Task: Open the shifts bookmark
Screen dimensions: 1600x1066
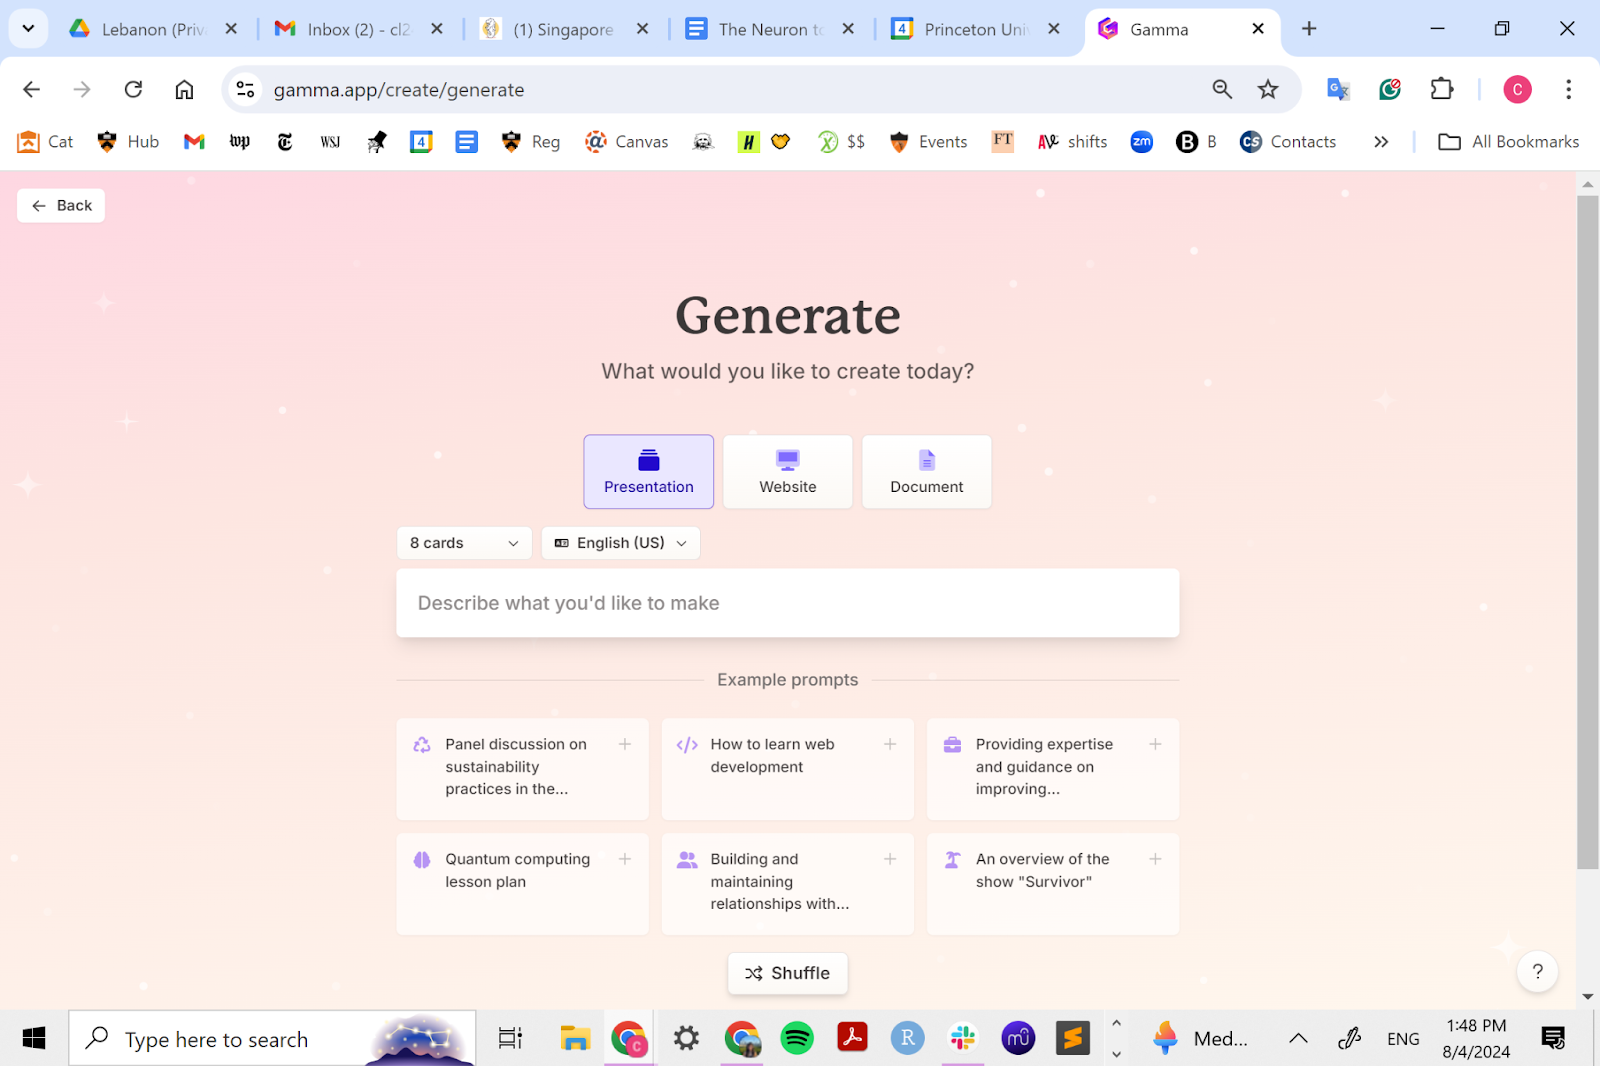Action: (x=1072, y=142)
